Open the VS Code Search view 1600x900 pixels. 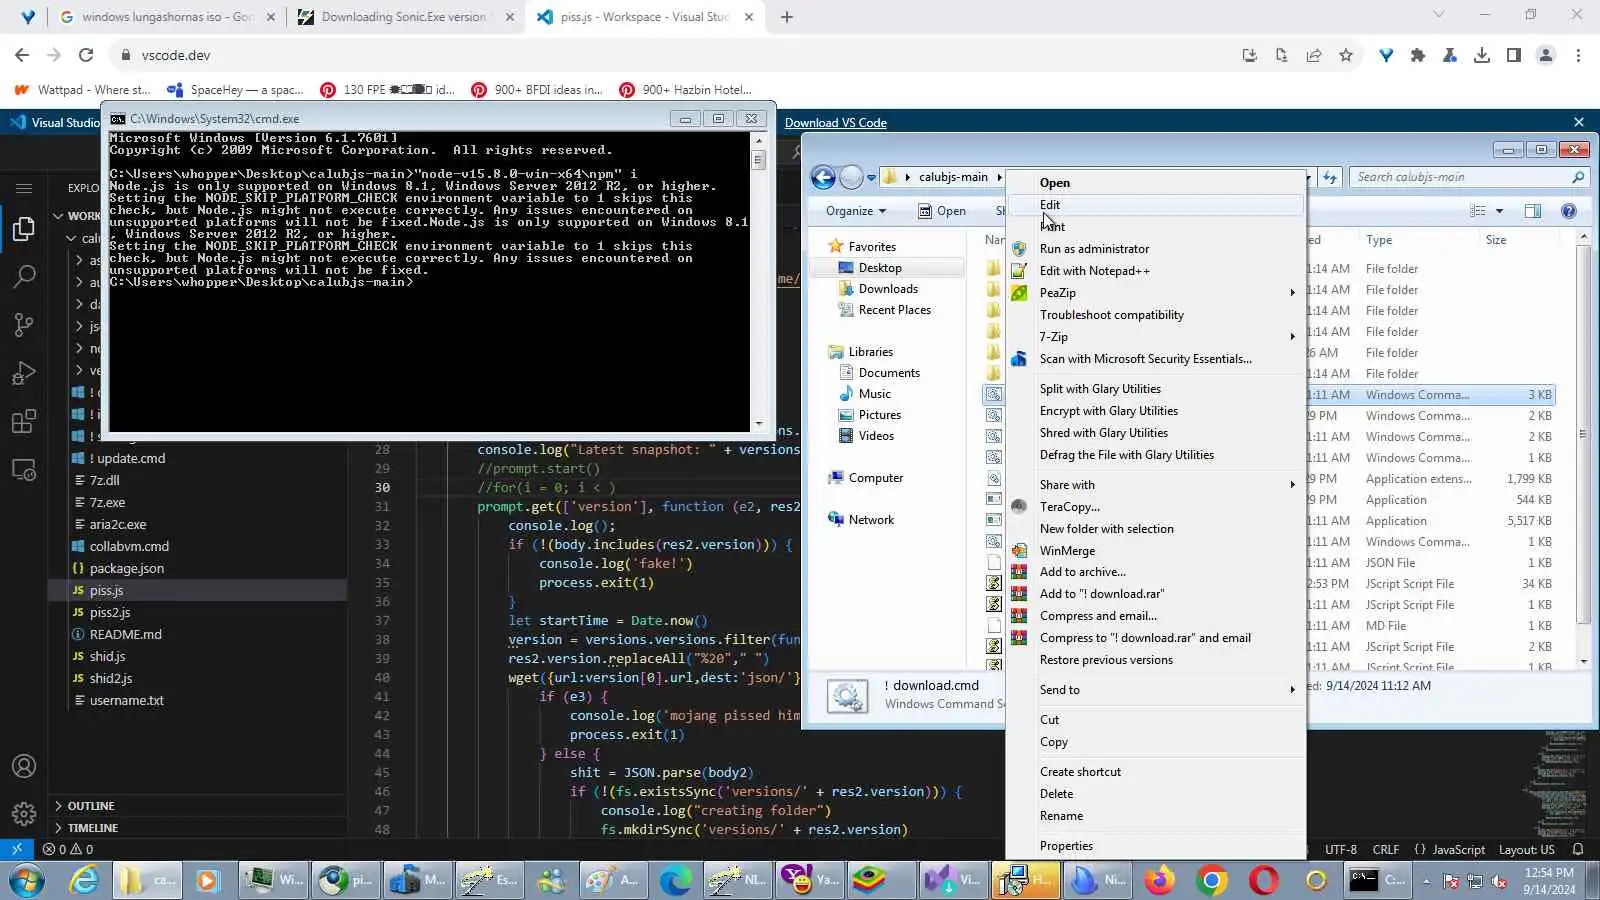tap(24, 276)
